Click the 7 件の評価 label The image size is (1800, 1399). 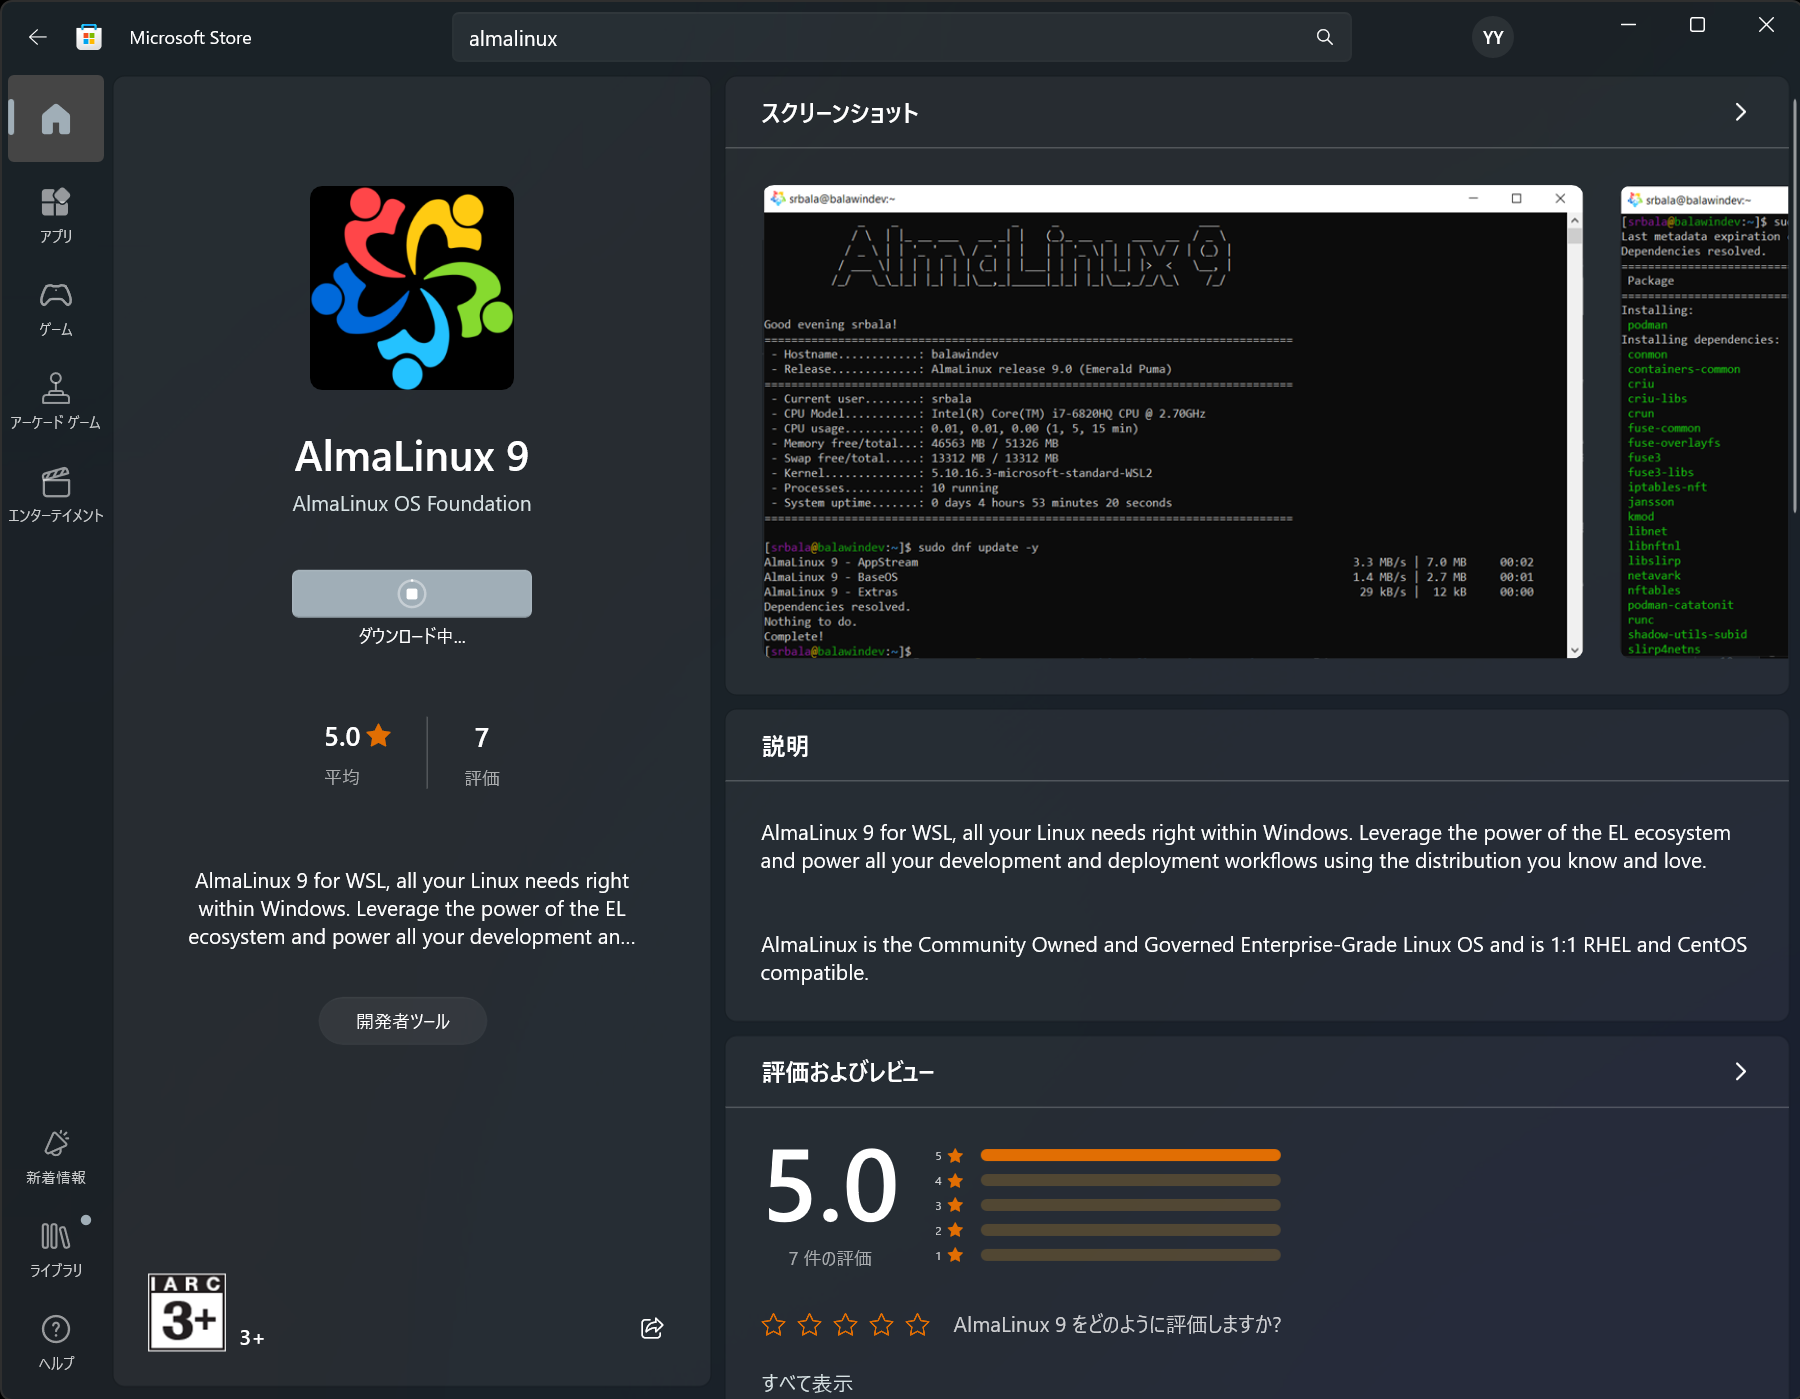pos(830,1258)
